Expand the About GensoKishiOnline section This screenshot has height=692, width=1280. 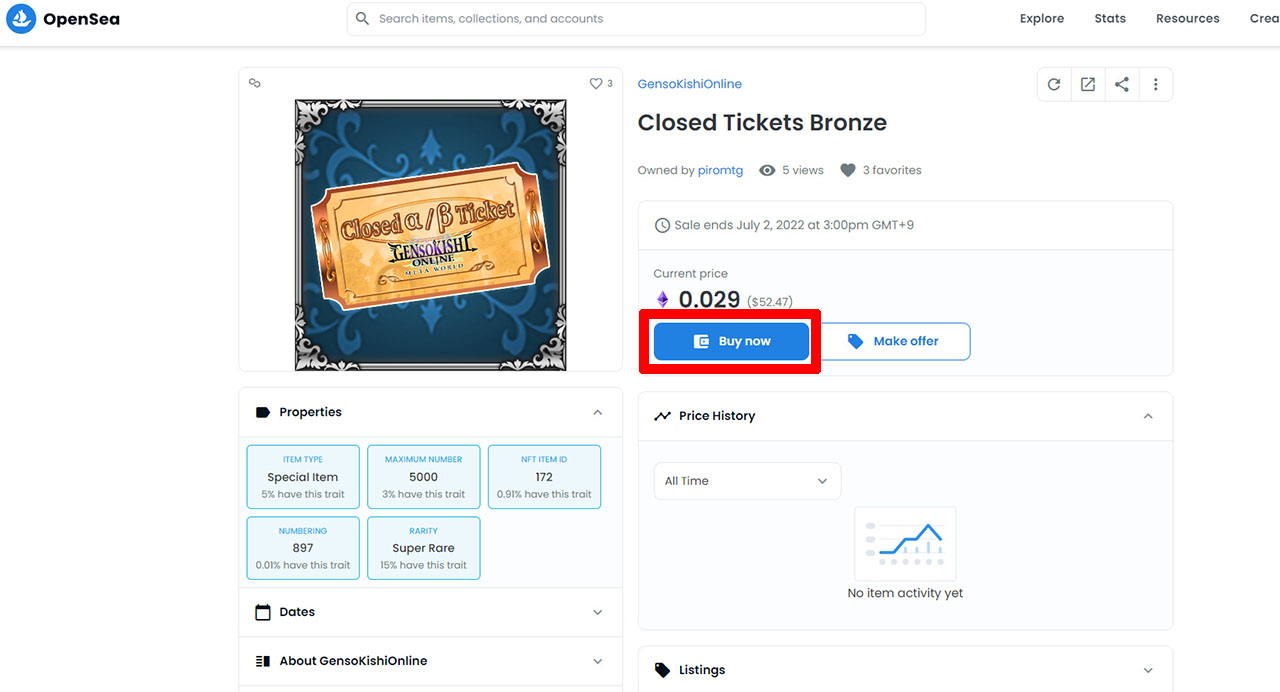pyautogui.click(x=598, y=661)
